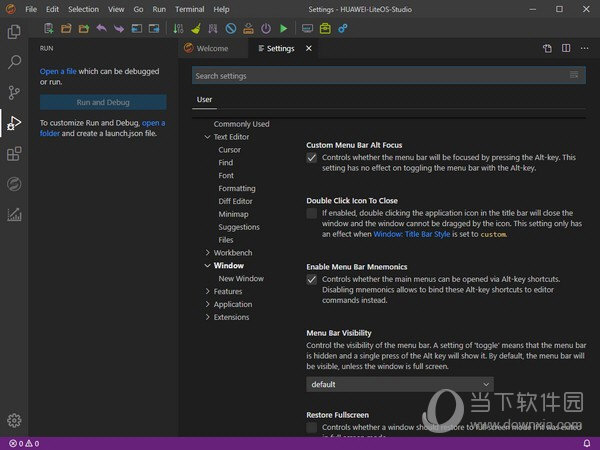Image resolution: width=600 pixels, height=450 pixels.
Task: Open Explorer in the activity bar
Action: tap(14, 32)
